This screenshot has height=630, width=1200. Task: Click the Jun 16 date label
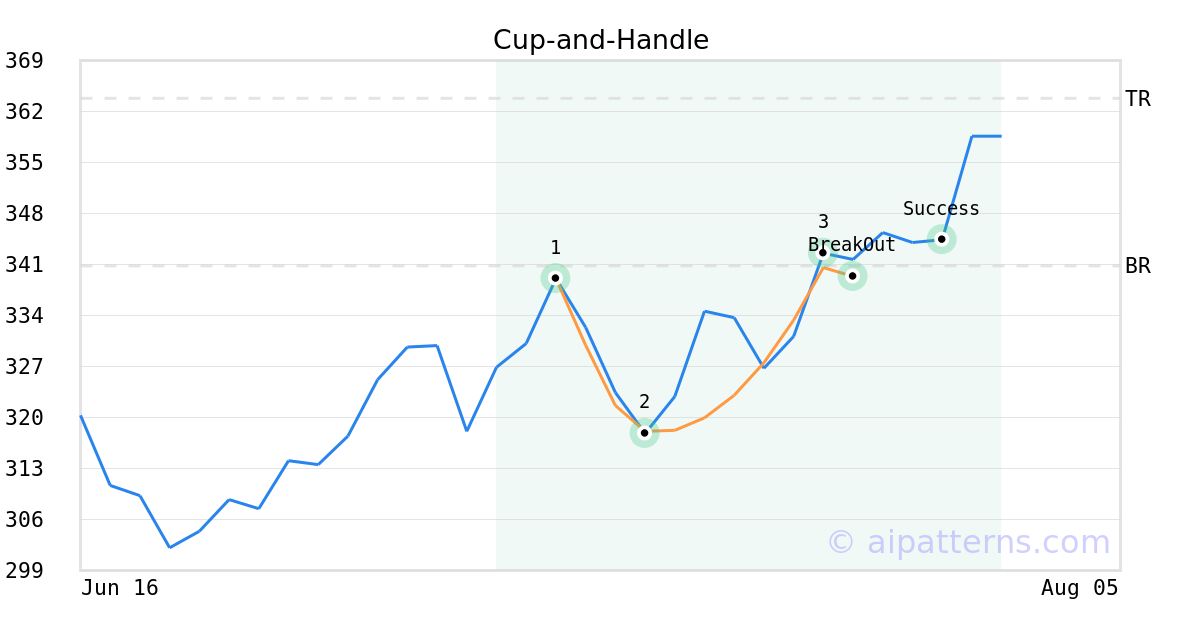[x=120, y=588]
